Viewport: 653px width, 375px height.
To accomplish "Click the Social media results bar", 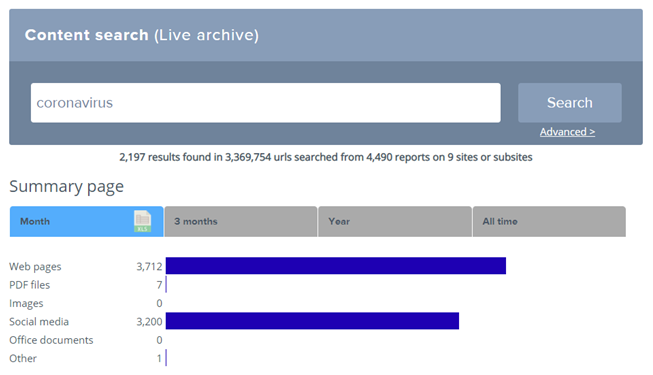I will (x=312, y=321).
